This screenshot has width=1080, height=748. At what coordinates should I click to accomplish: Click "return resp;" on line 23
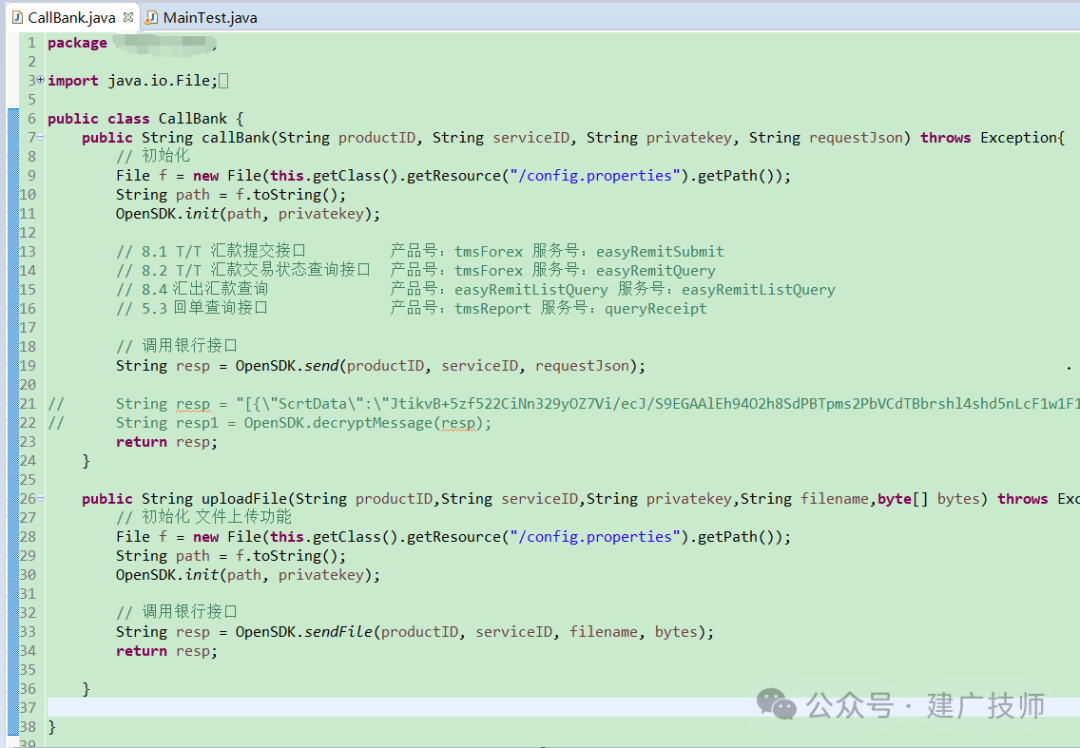coord(167,442)
